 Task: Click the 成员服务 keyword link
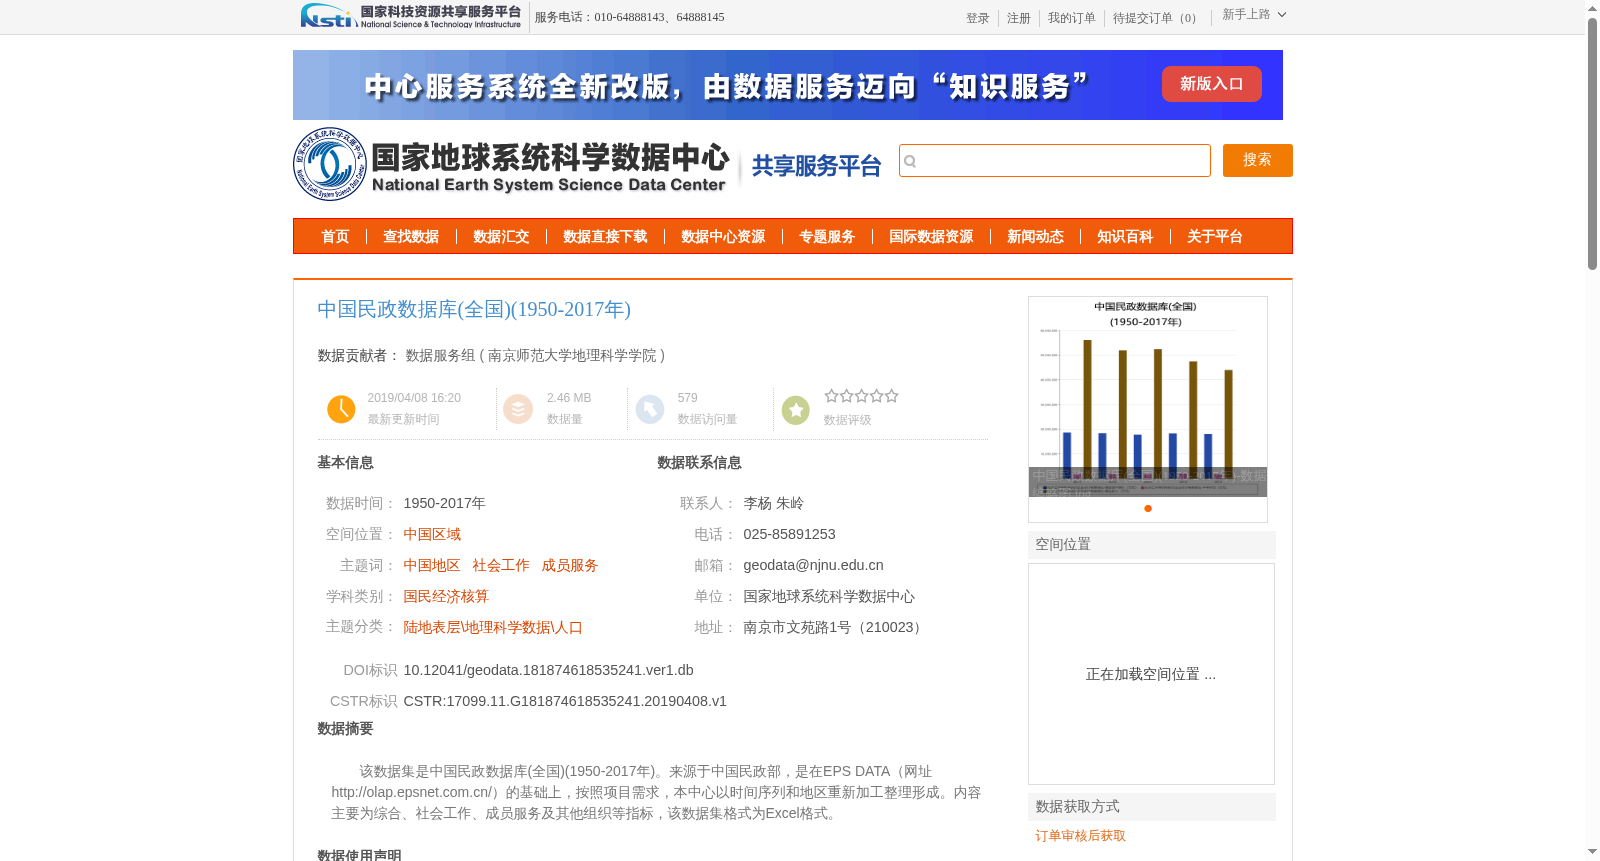tap(570, 566)
